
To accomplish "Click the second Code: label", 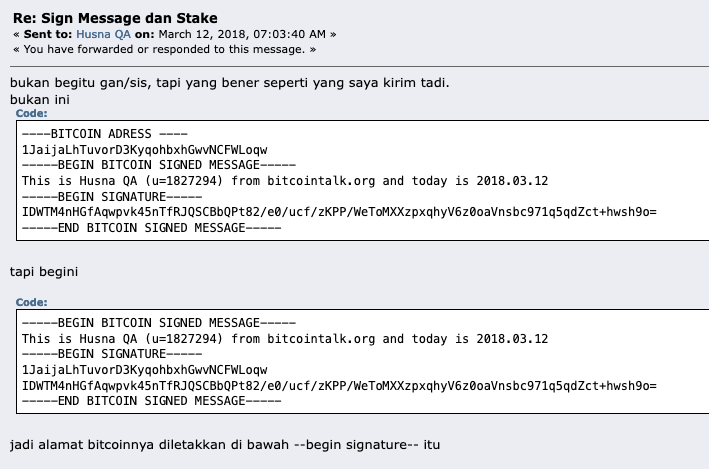I will pyautogui.click(x=31, y=302).
